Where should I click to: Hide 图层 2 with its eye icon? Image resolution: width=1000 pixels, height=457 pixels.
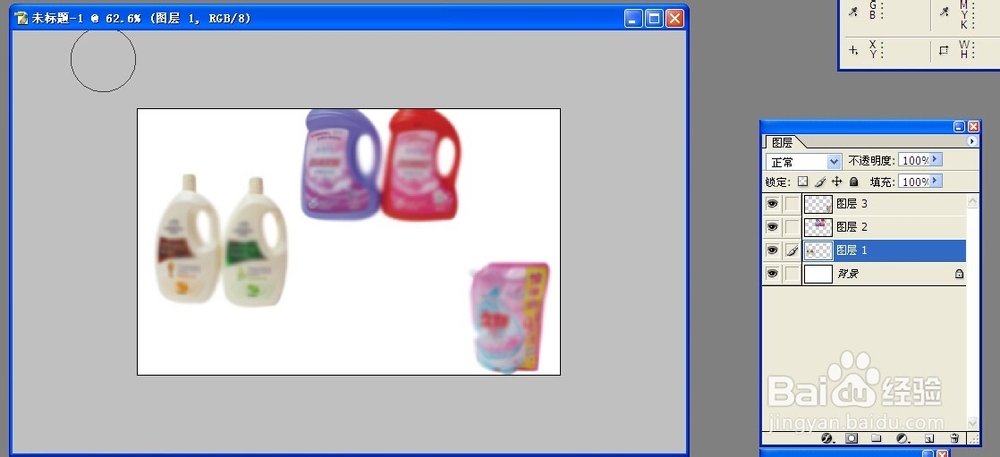pyautogui.click(x=772, y=227)
